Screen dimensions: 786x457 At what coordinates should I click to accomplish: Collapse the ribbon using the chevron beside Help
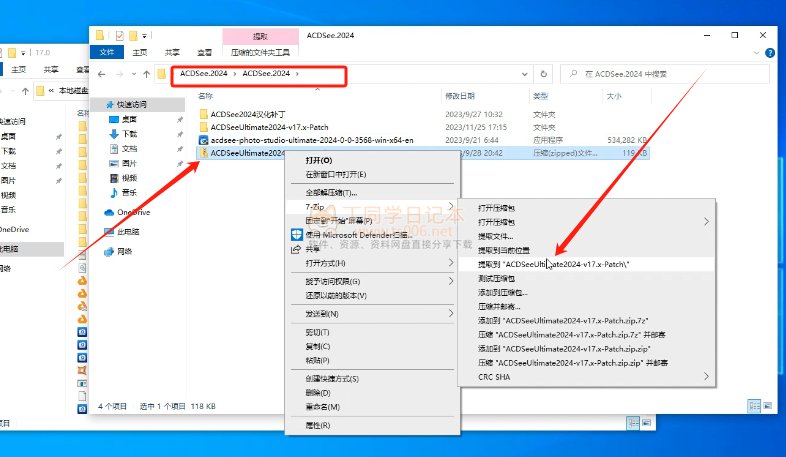pyautogui.click(x=756, y=53)
